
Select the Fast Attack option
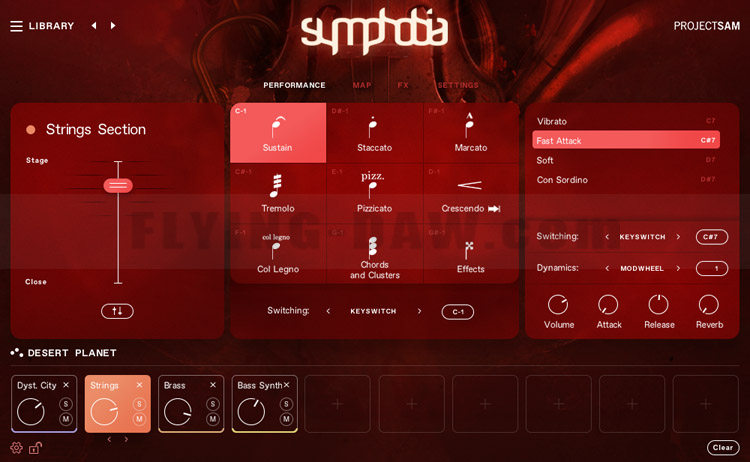pyautogui.click(x=626, y=141)
